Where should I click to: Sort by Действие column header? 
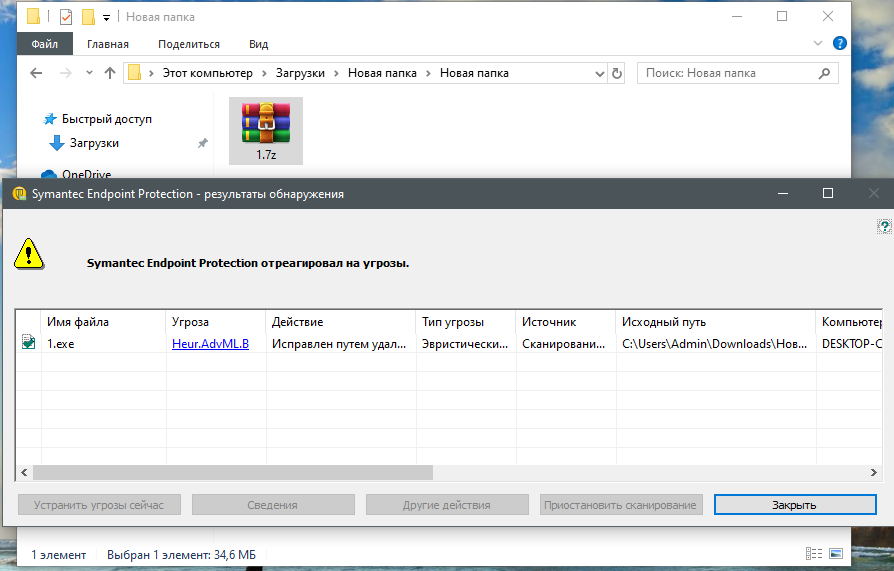pyautogui.click(x=340, y=322)
